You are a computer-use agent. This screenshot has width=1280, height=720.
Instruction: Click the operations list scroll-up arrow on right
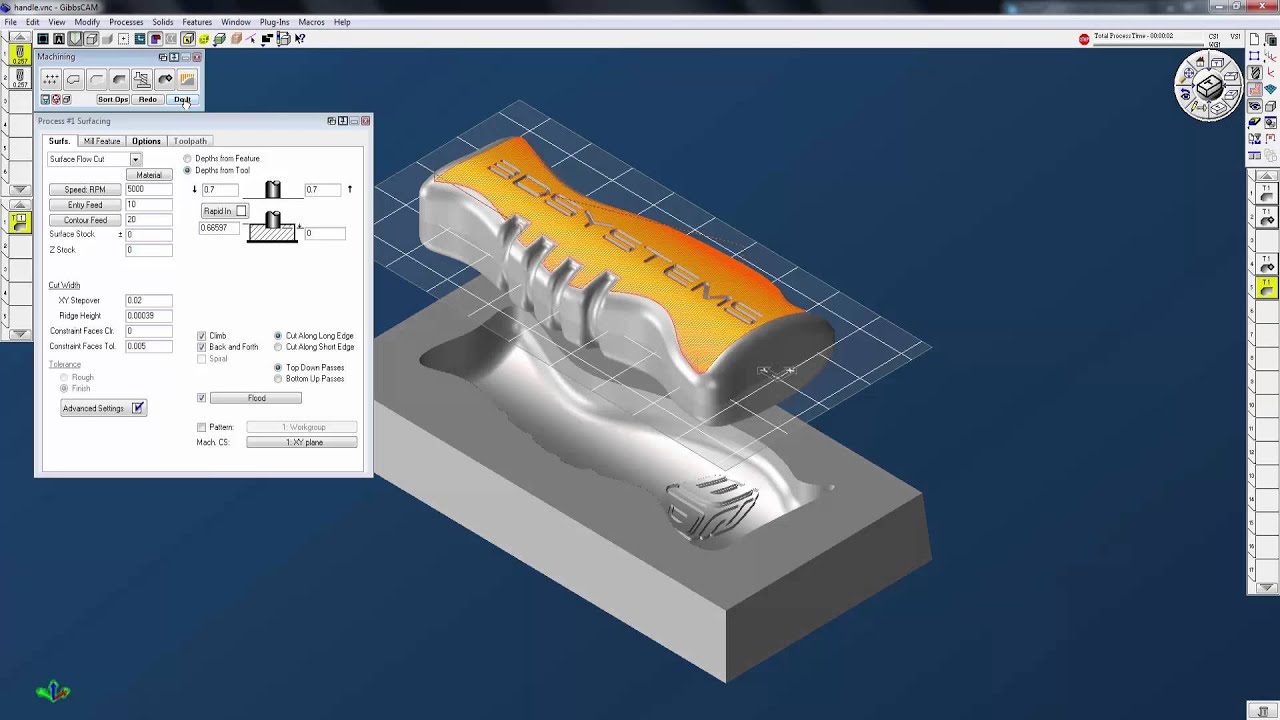(x=1267, y=176)
